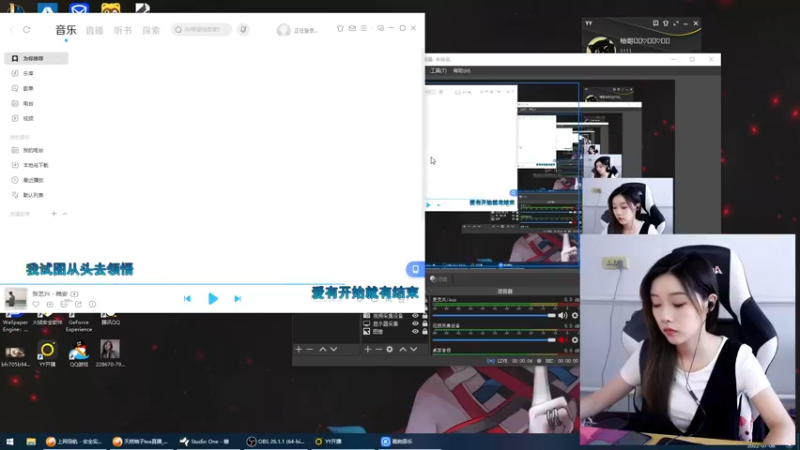Select 为你推荐 in the sidebar
Image resolution: width=800 pixels, height=450 pixels.
[x=36, y=58]
